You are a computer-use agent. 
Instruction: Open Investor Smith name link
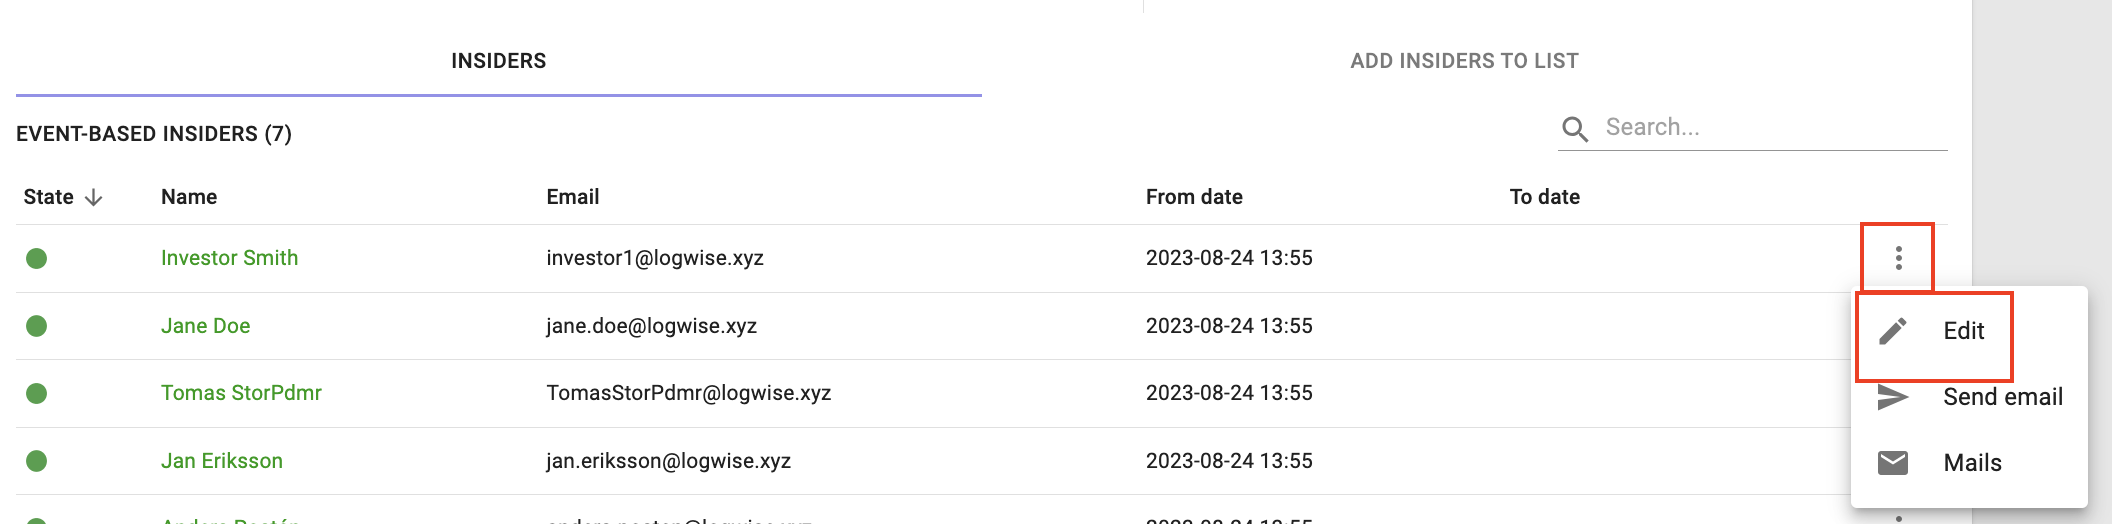coord(230,258)
